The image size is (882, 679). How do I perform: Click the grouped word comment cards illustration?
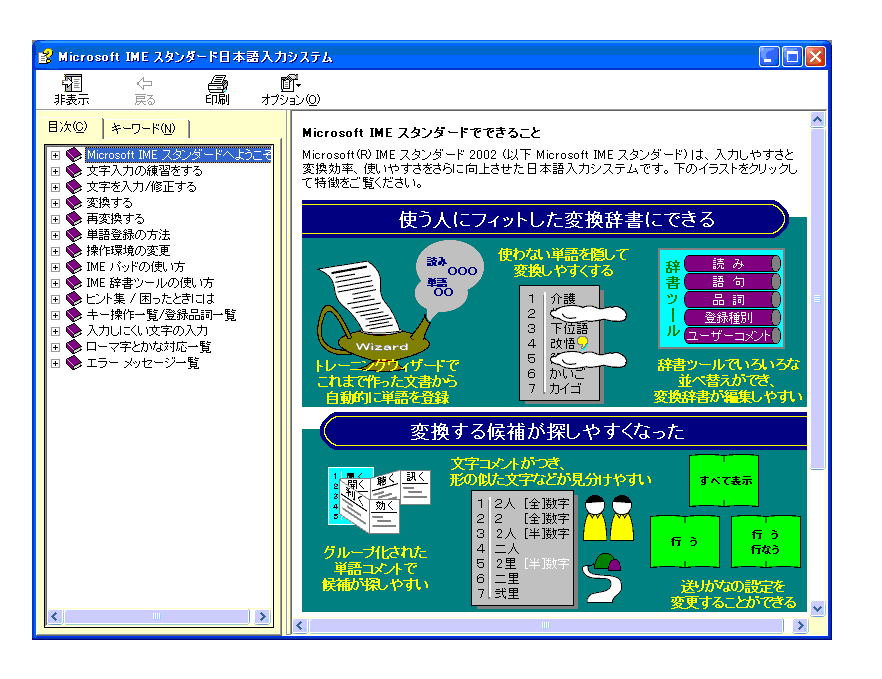click(379, 500)
